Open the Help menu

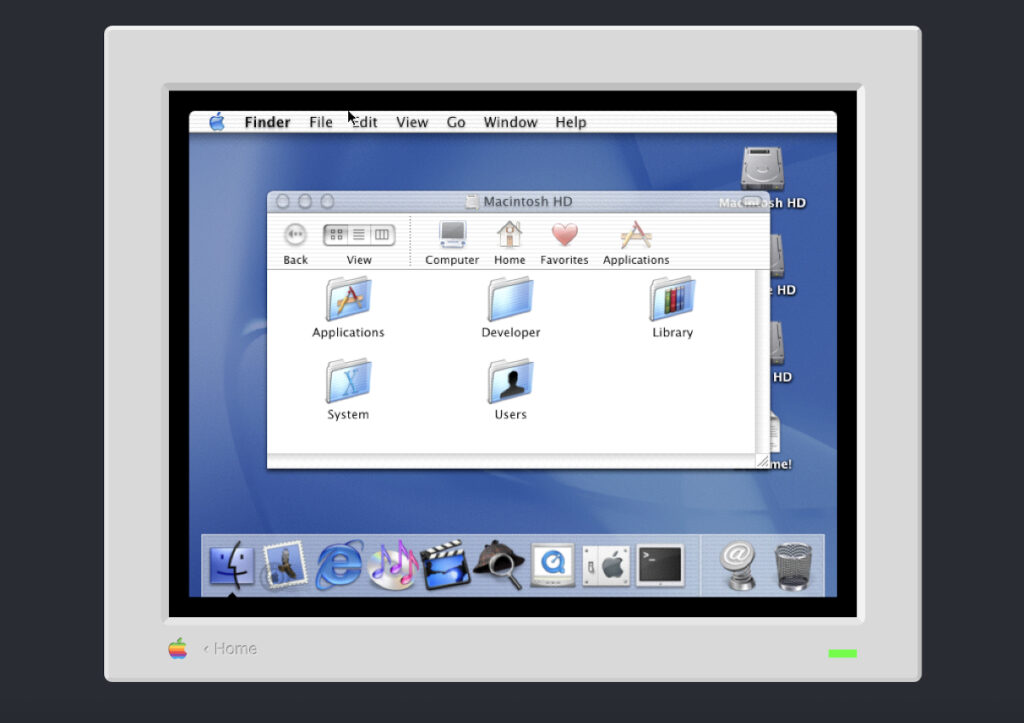pyautogui.click(x=571, y=122)
